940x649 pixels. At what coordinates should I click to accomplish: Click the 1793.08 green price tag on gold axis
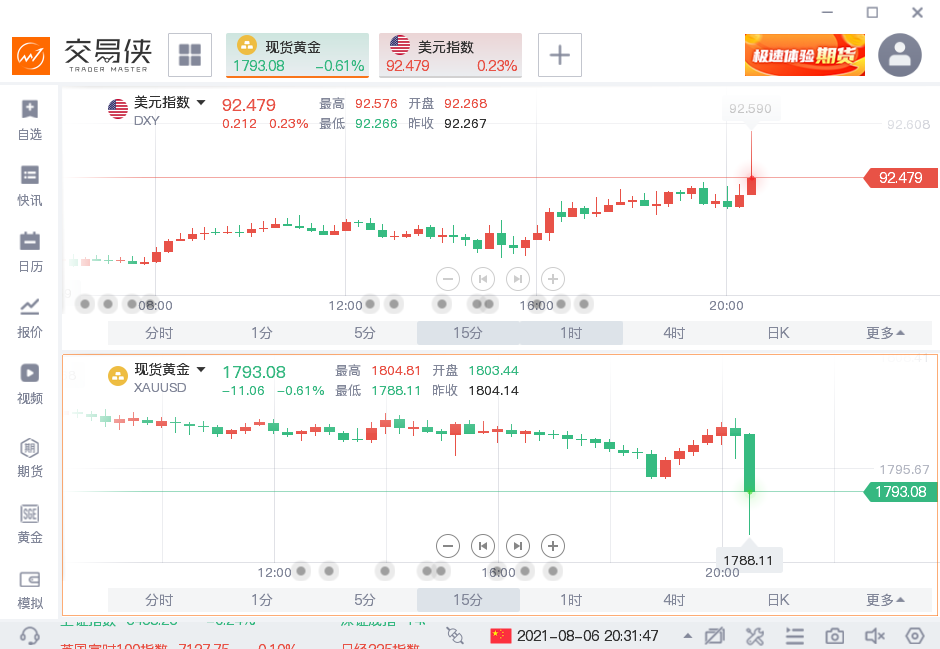(900, 491)
